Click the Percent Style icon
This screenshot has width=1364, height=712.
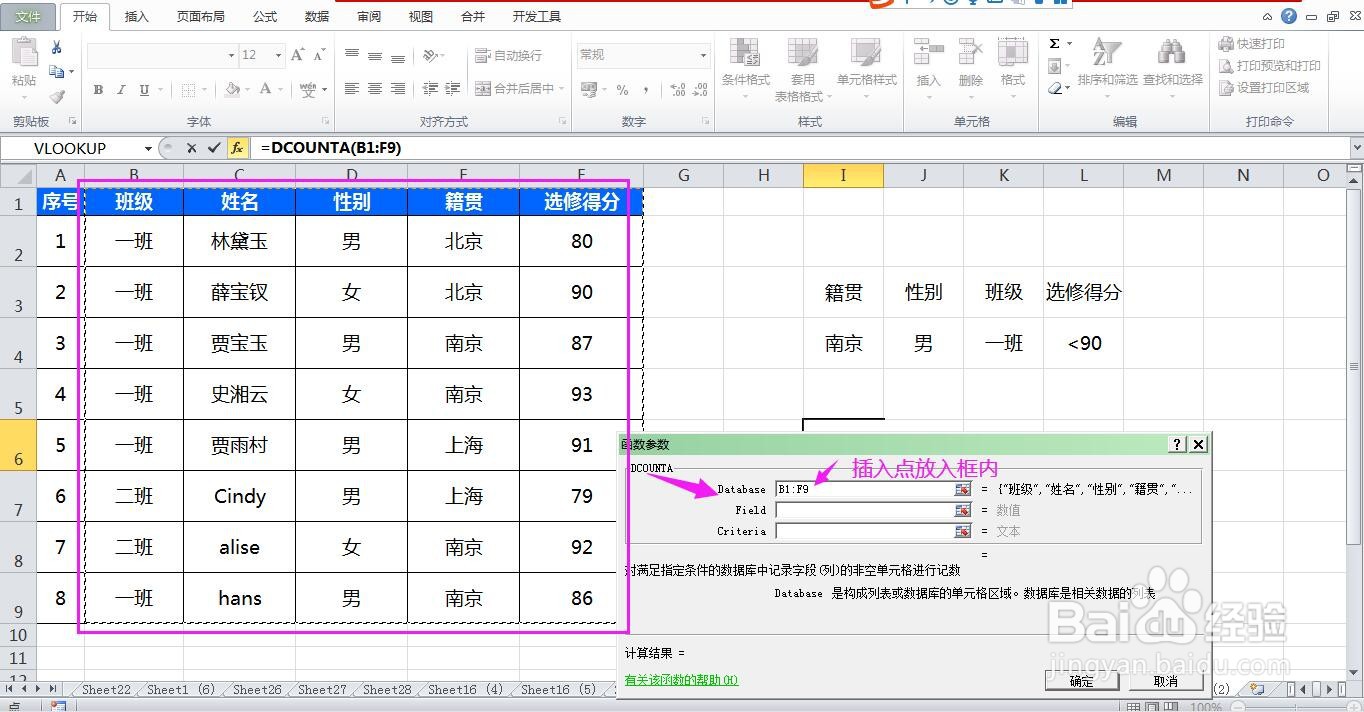pos(622,90)
